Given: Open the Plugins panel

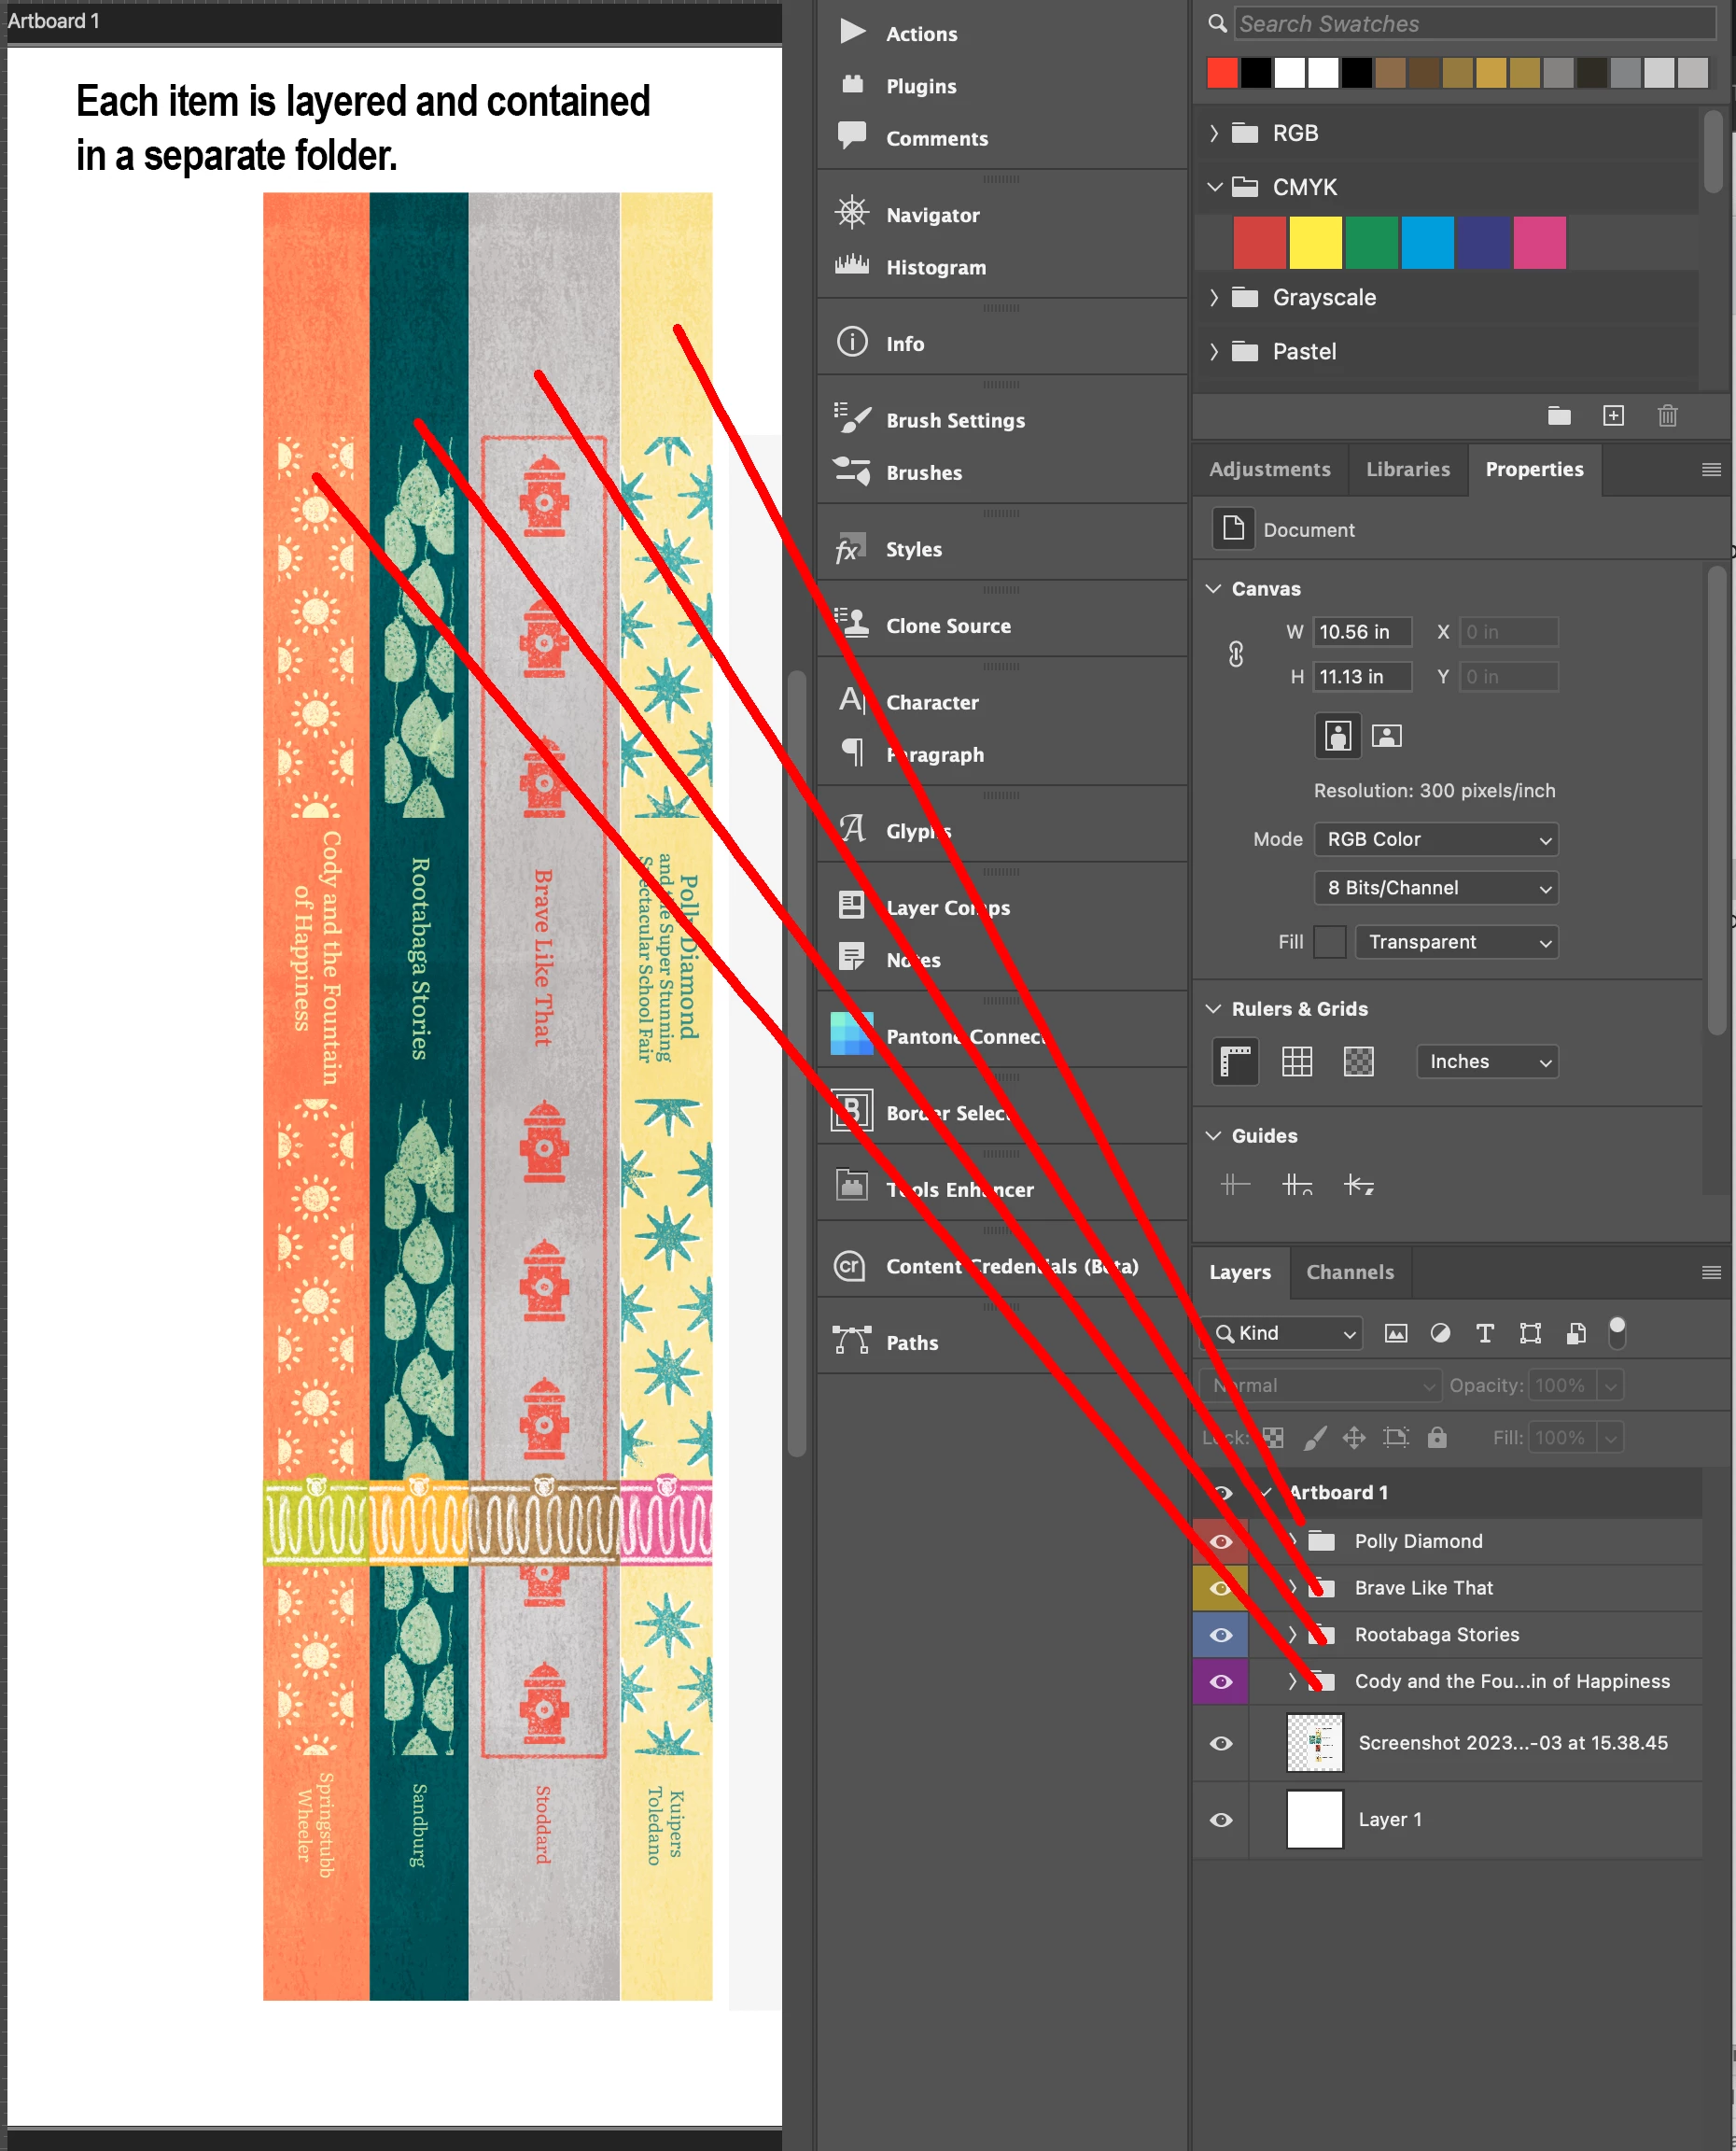Looking at the screenshot, I should pyautogui.click(x=898, y=86).
